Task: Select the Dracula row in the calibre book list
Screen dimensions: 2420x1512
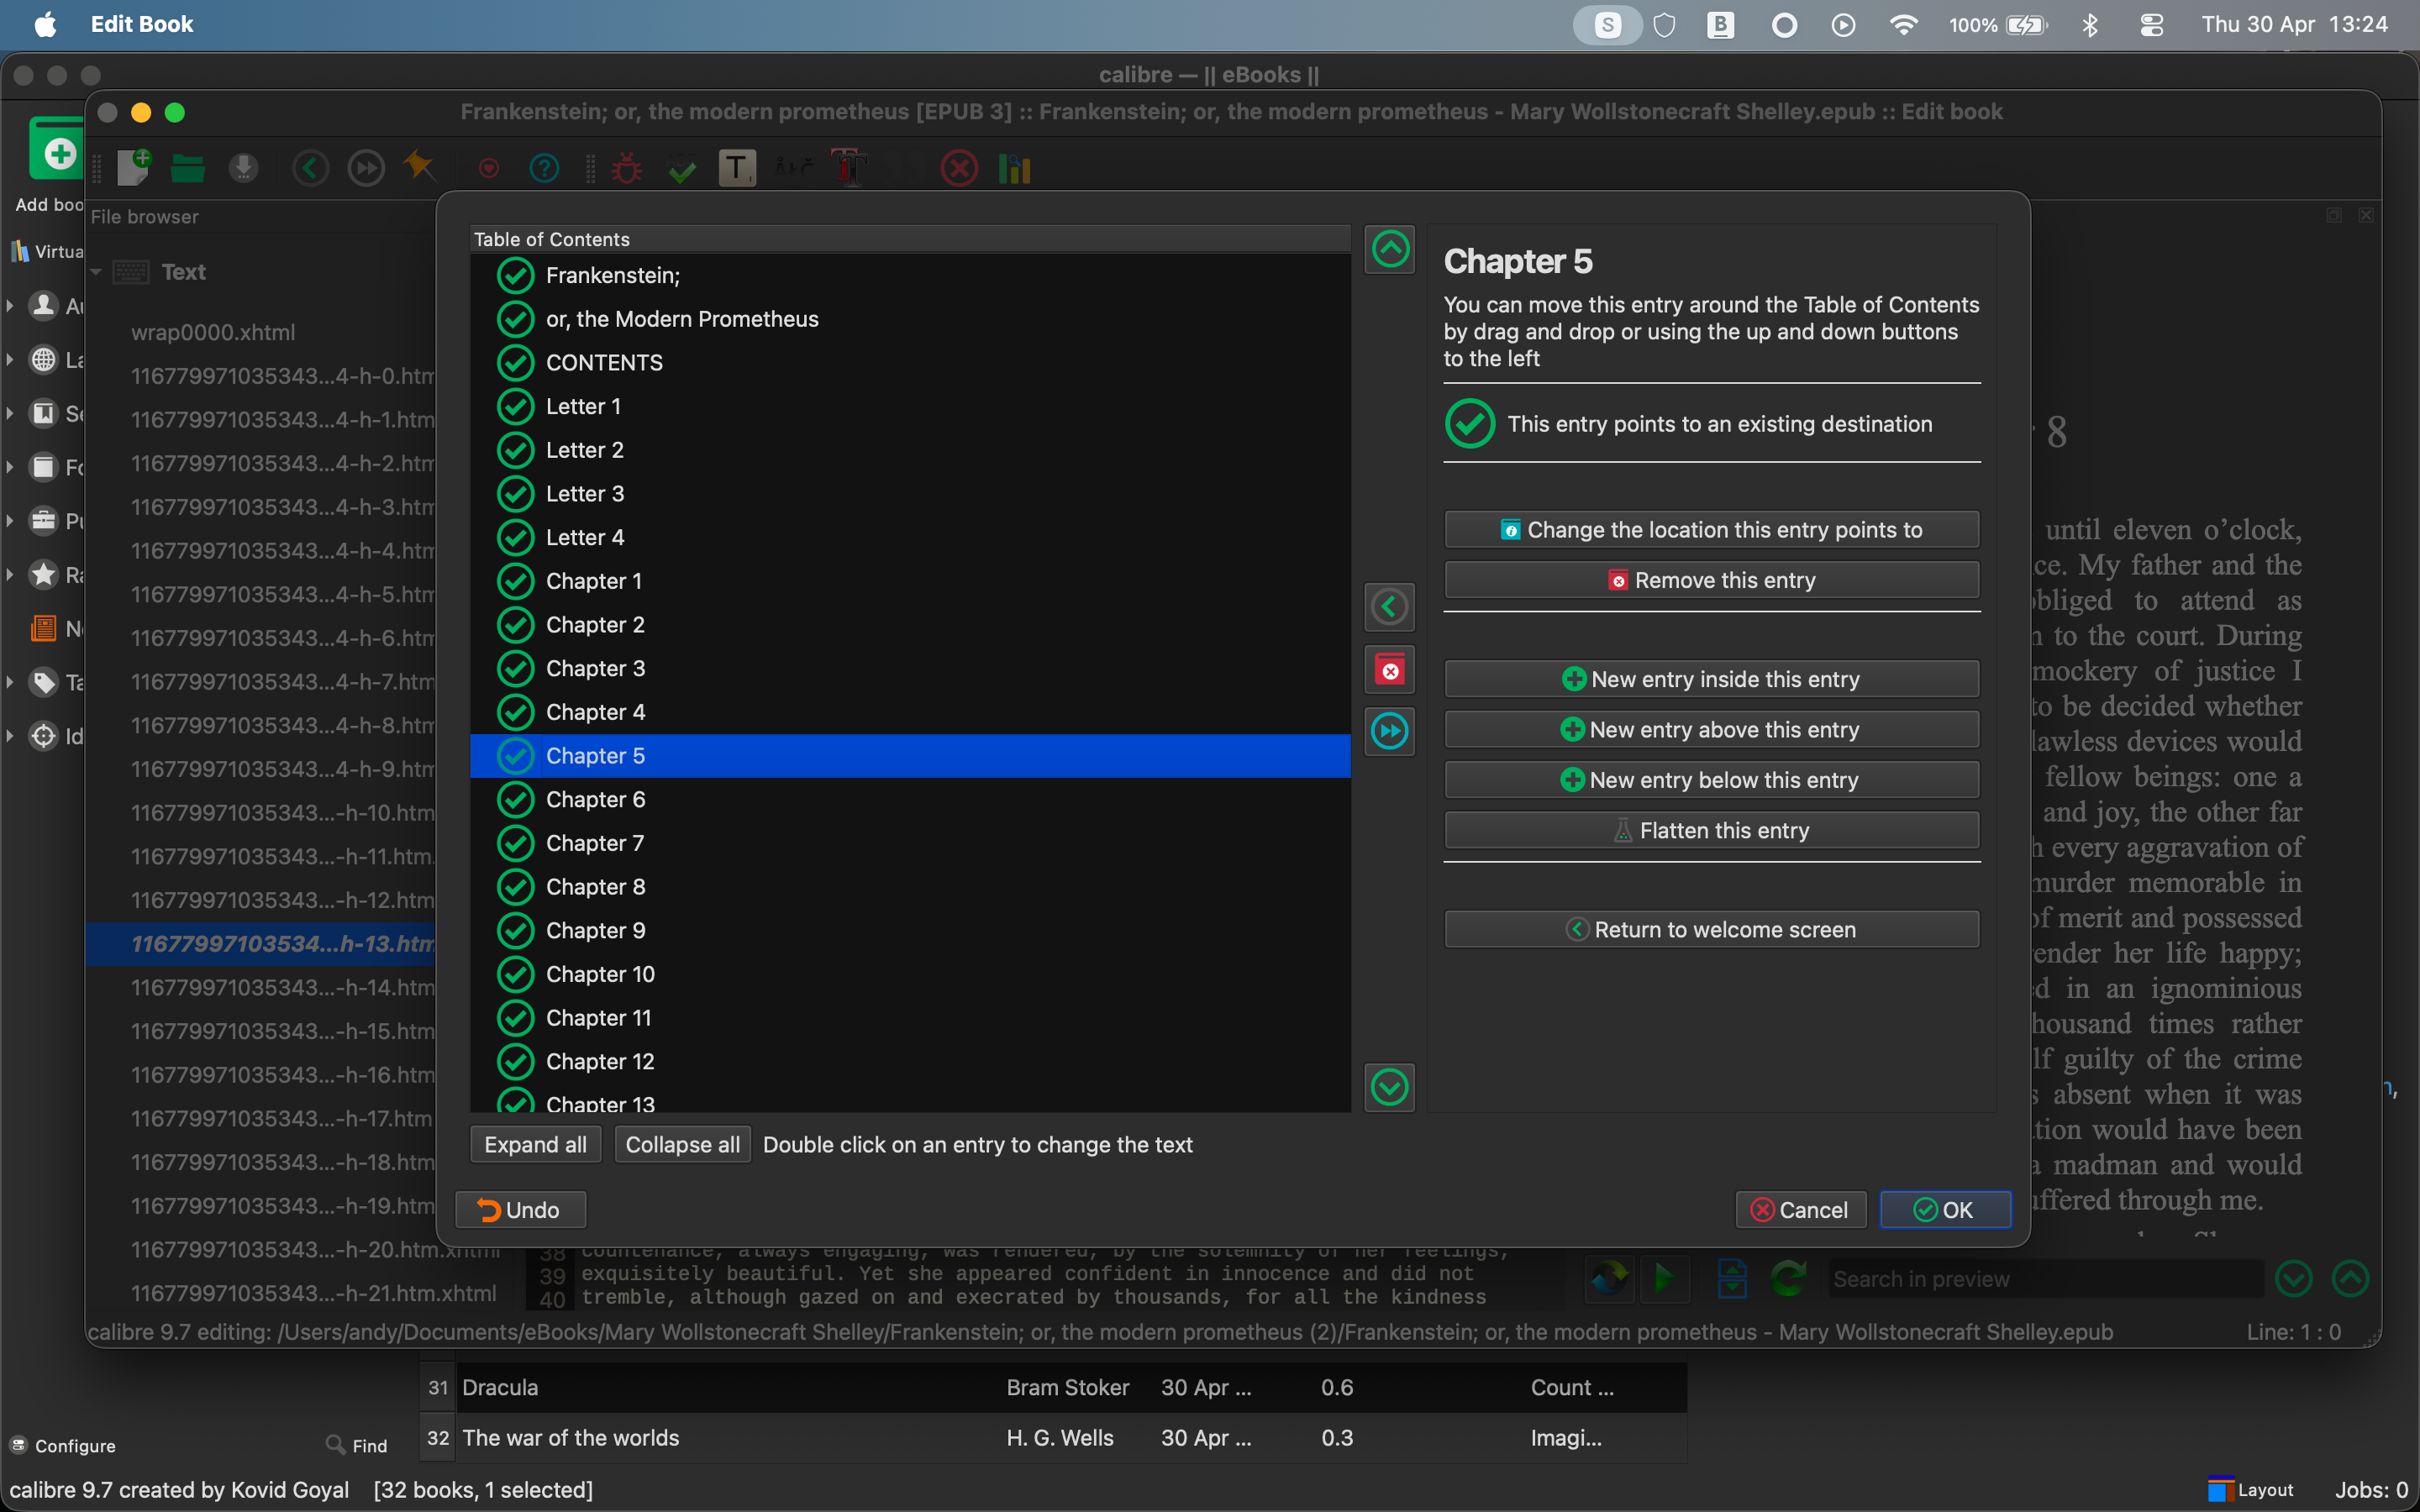Action: pos(1052,1388)
